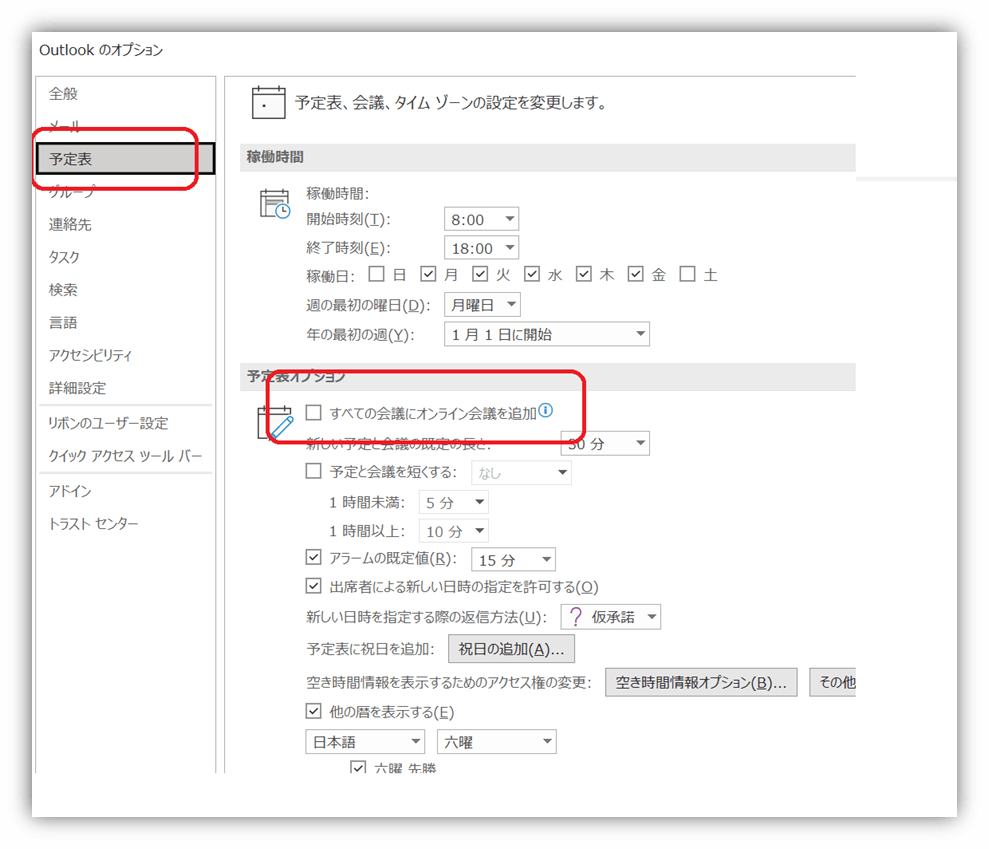The image size is (989, 849).
Task: Uncheck the 月 (Monday) workday checkbox
Action: pyautogui.click(x=428, y=274)
